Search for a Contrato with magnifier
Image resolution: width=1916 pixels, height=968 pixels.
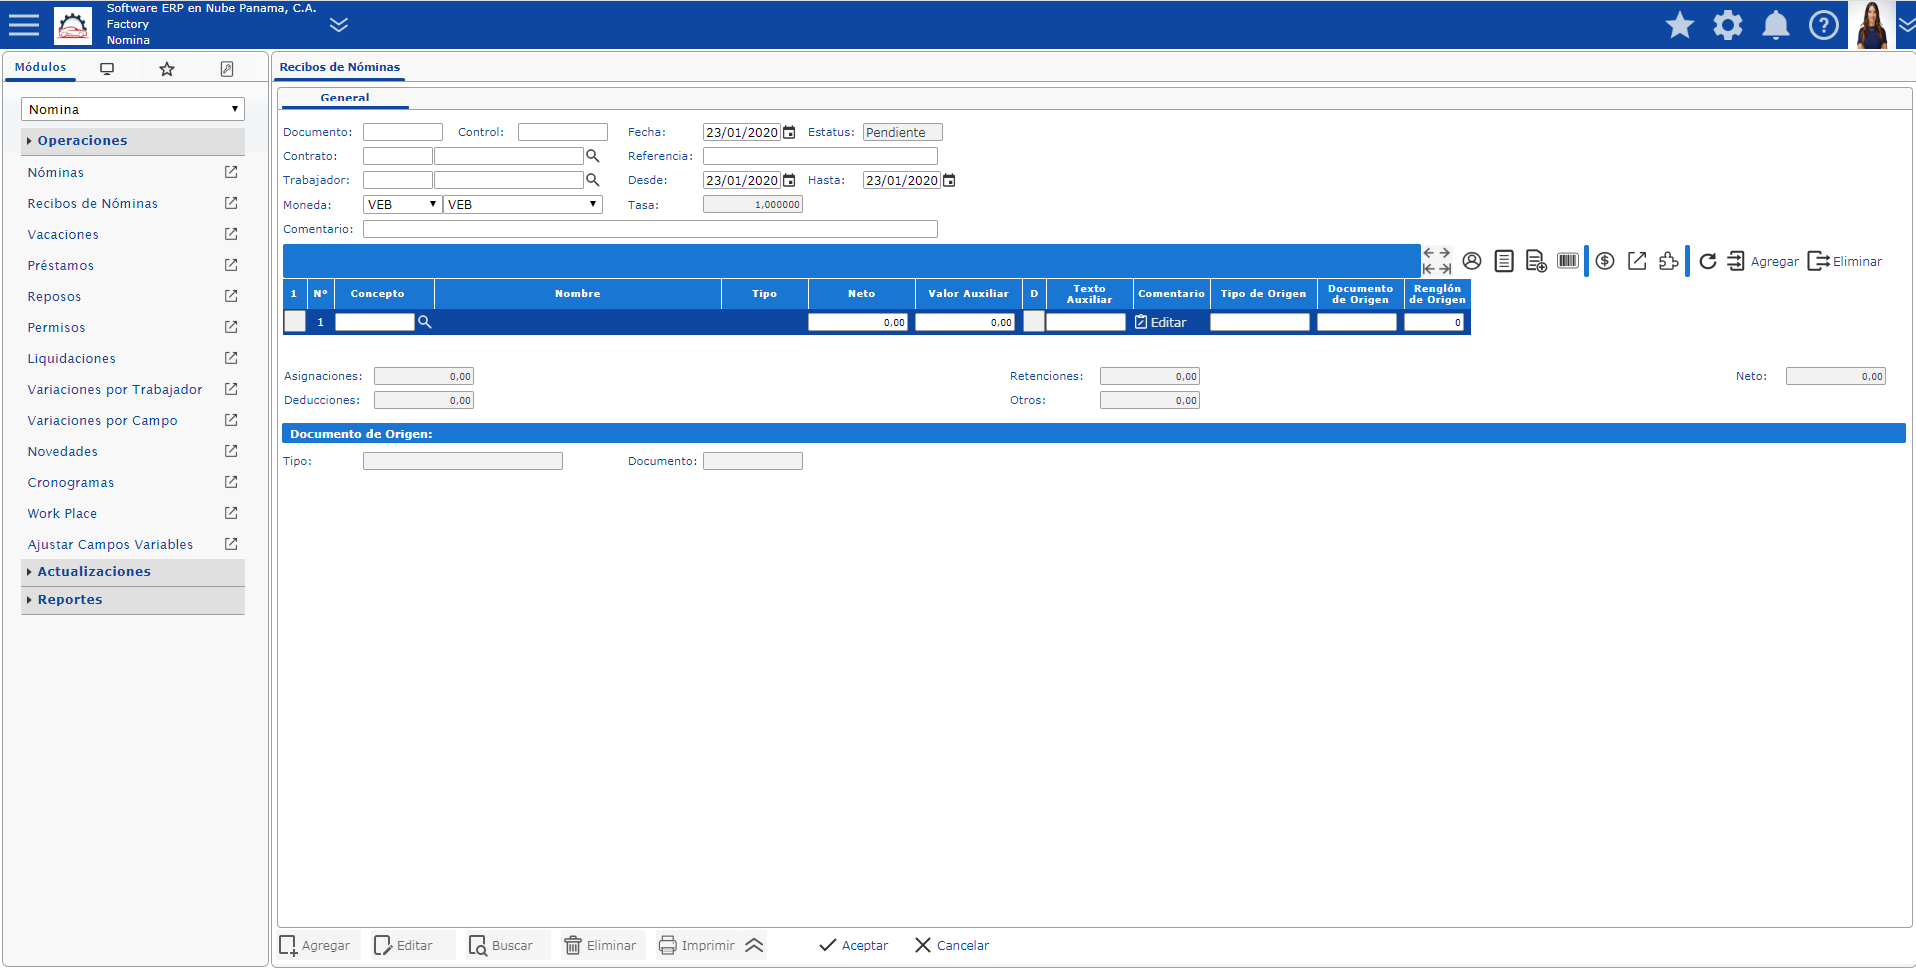[x=592, y=156]
